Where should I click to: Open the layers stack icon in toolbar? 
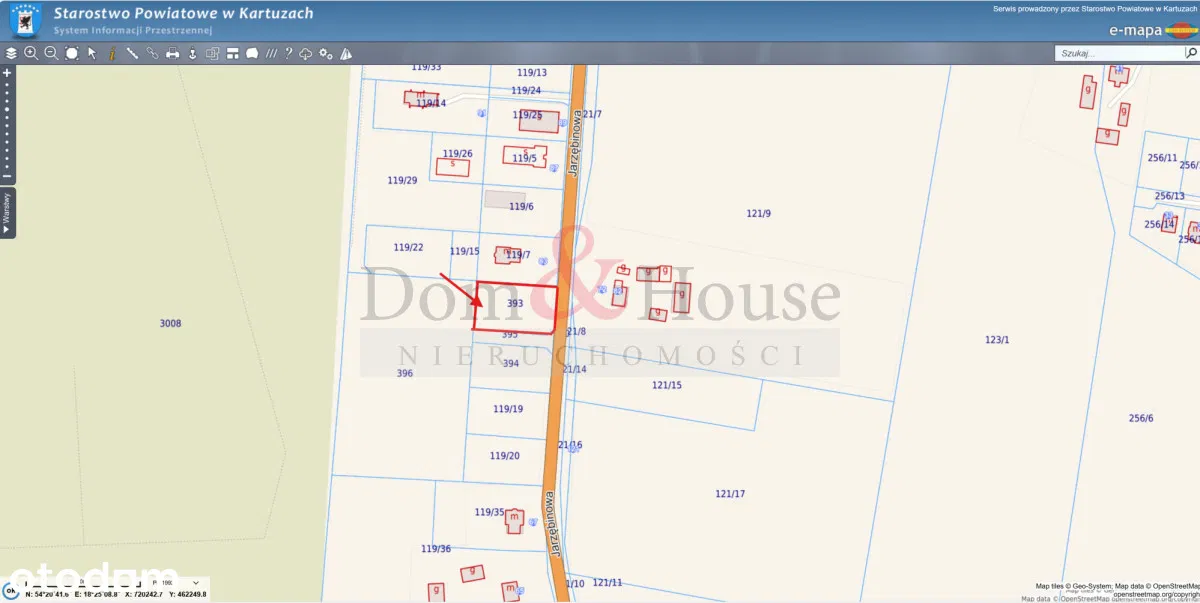[x=11, y=53]
